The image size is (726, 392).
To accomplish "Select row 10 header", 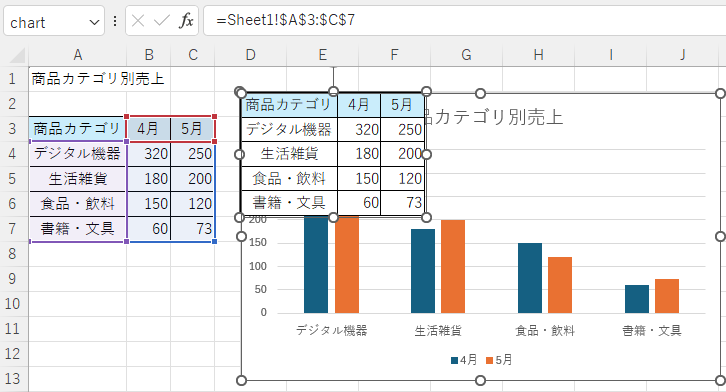I will [13, 304].
